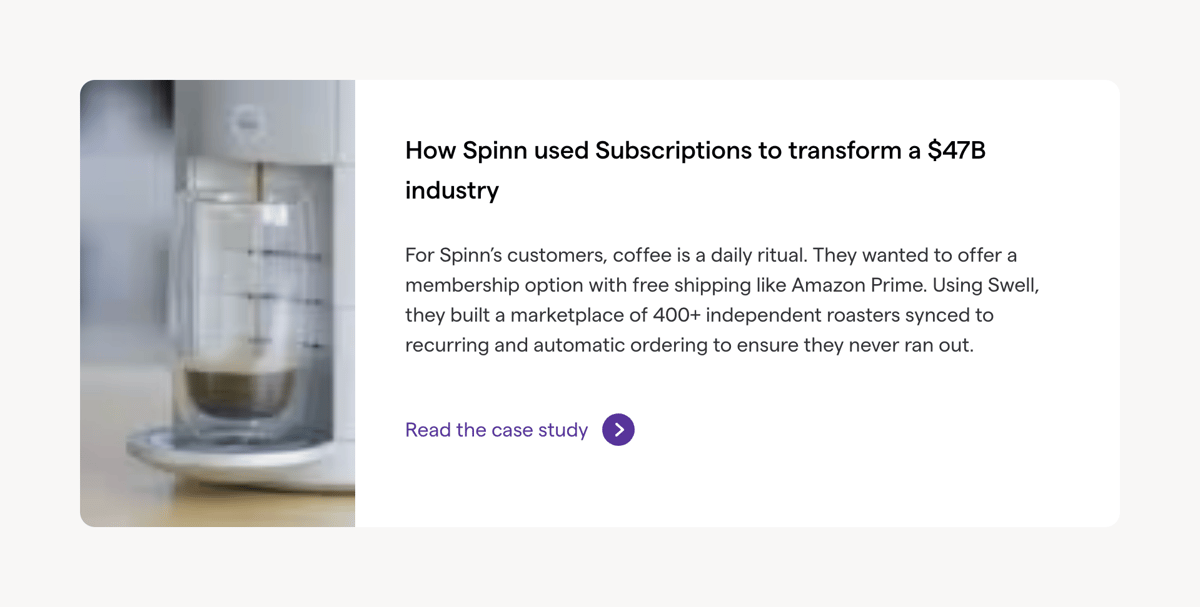The image size is (1200, 607).
Task: Click the round logo on the coffee machine
Action: point(245,123)
